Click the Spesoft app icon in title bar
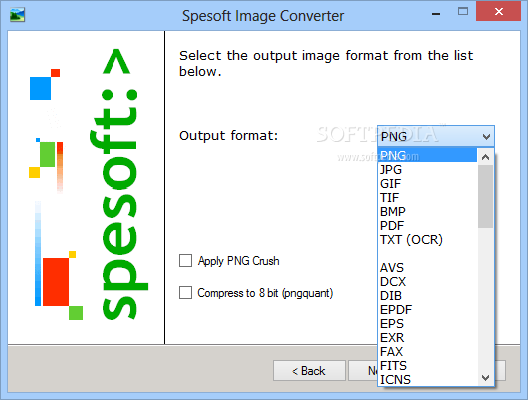528x400 pixels. tap(17, 15)
